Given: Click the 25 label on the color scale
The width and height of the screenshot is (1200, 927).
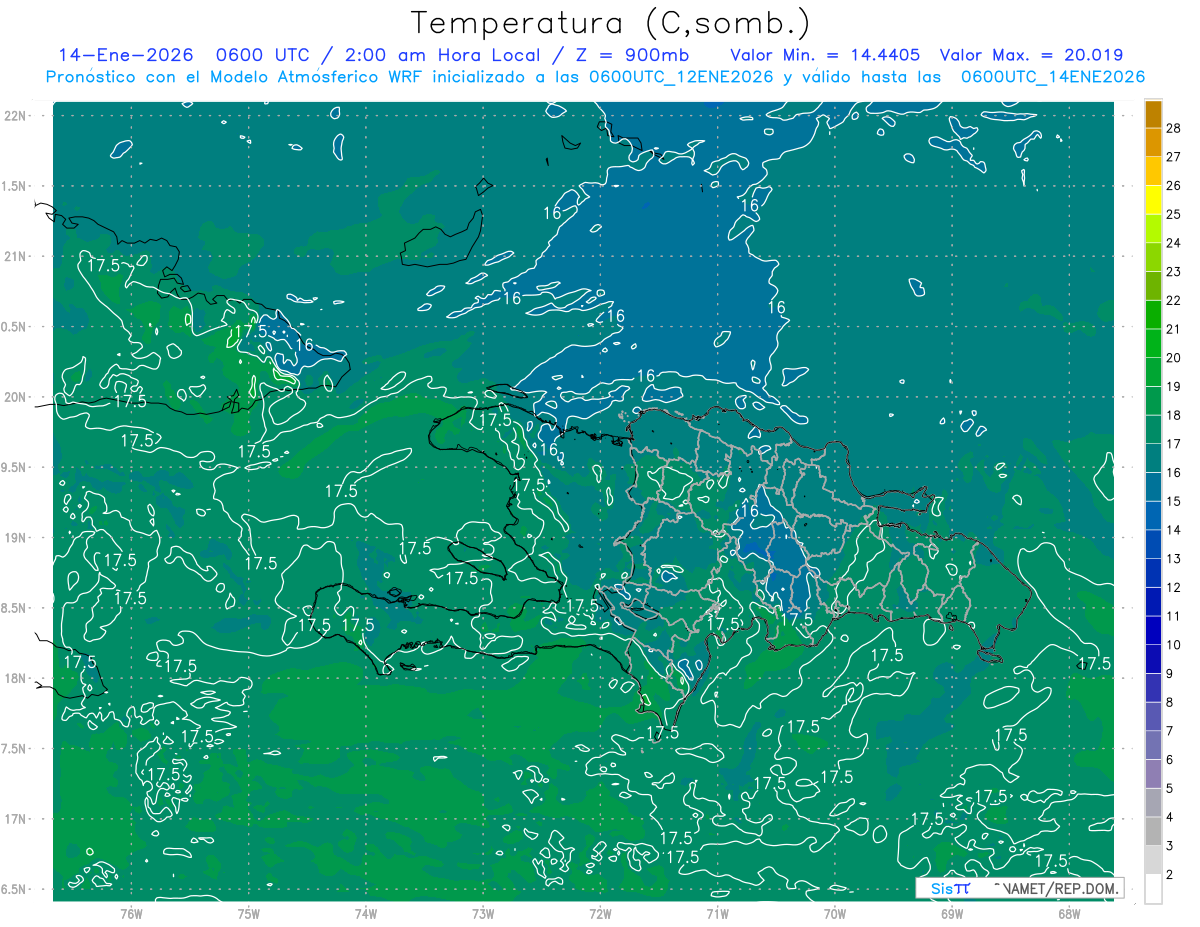Looking at the screenshot, I should click(1173, 214).
